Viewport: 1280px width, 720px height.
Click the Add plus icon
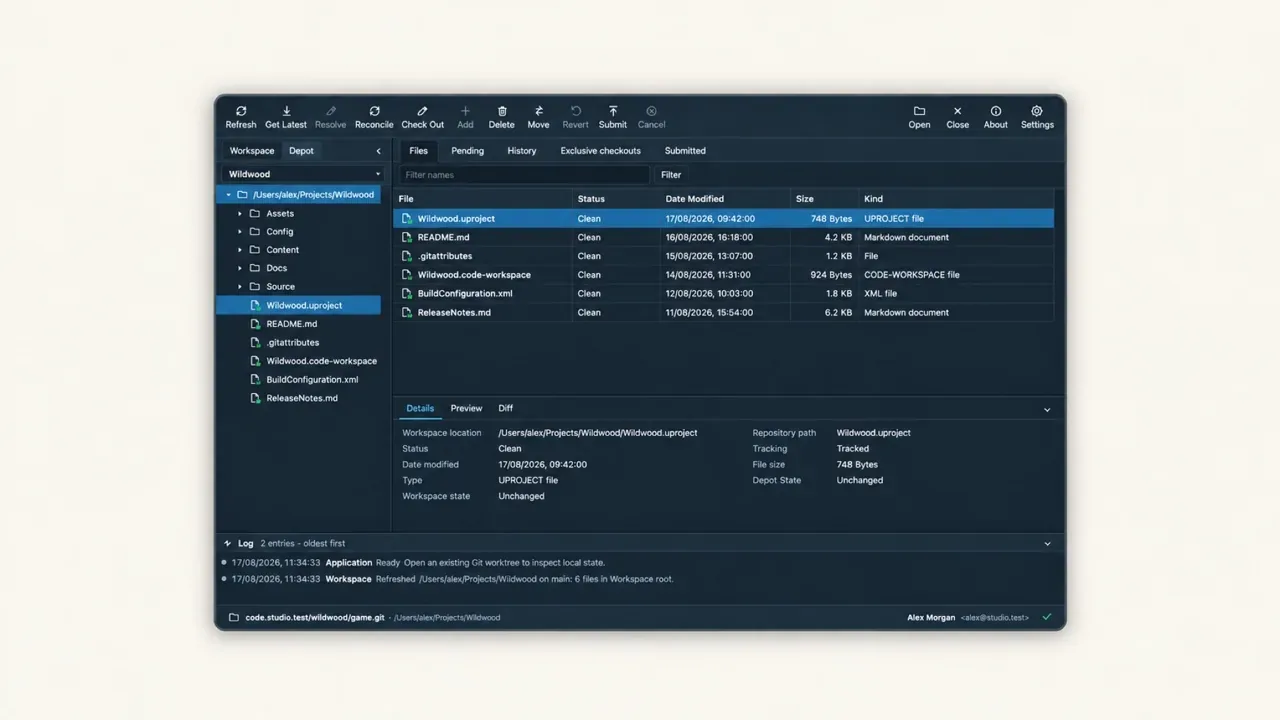[465, 111]
